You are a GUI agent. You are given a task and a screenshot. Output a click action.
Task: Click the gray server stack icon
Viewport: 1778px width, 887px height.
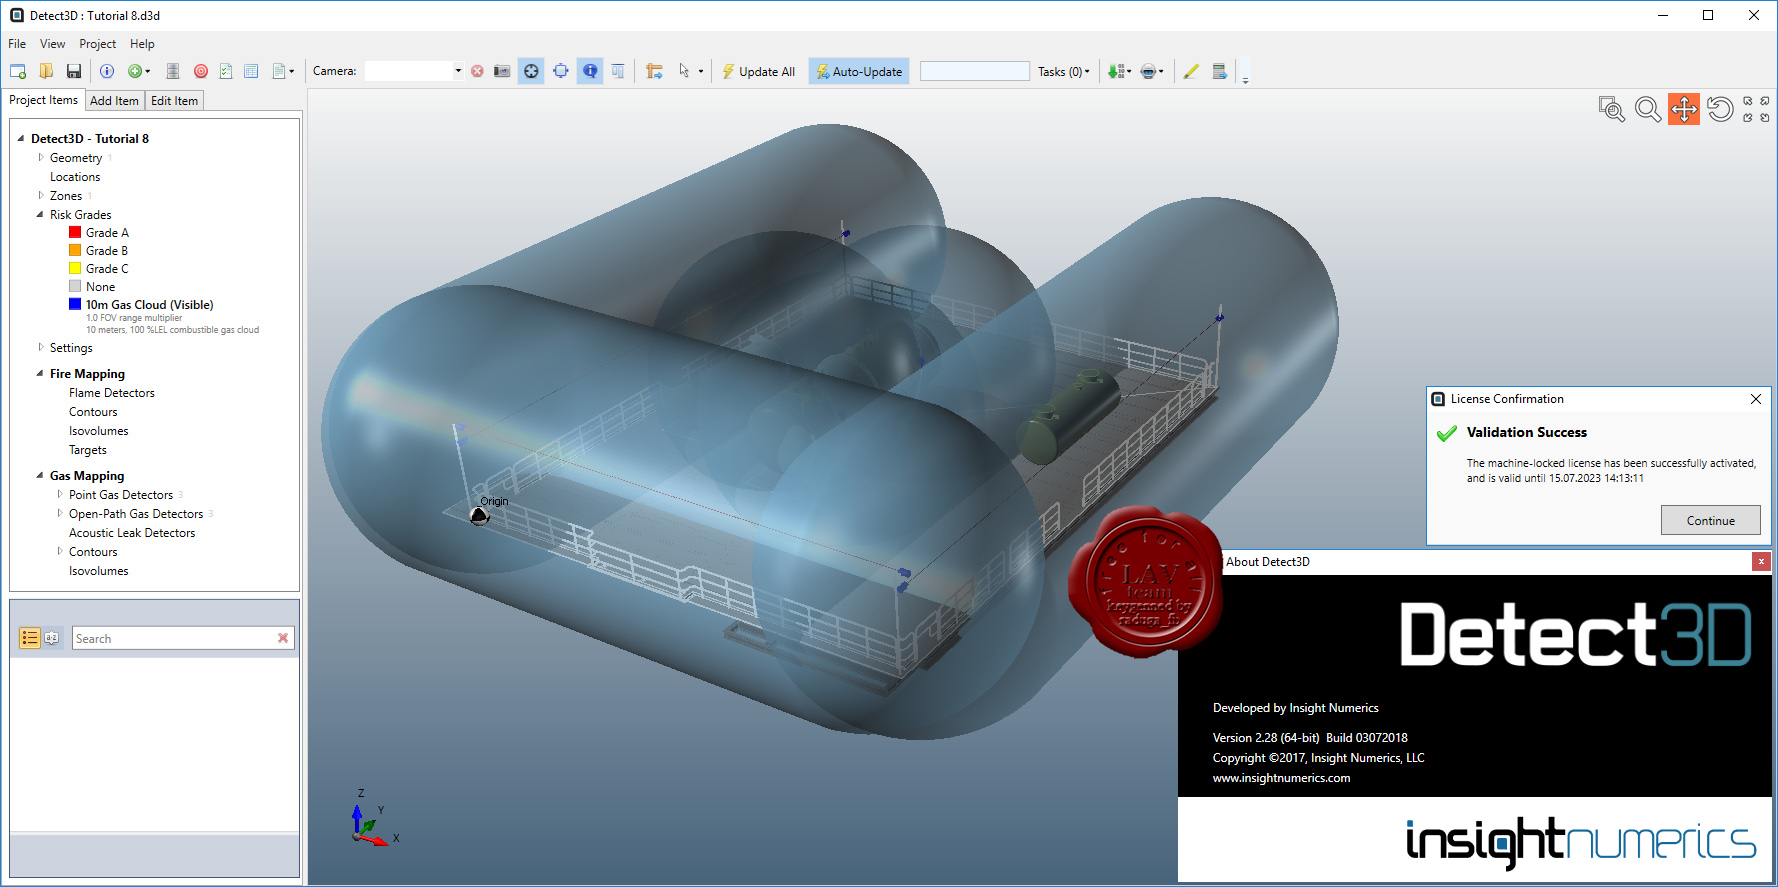click(173, 71)
